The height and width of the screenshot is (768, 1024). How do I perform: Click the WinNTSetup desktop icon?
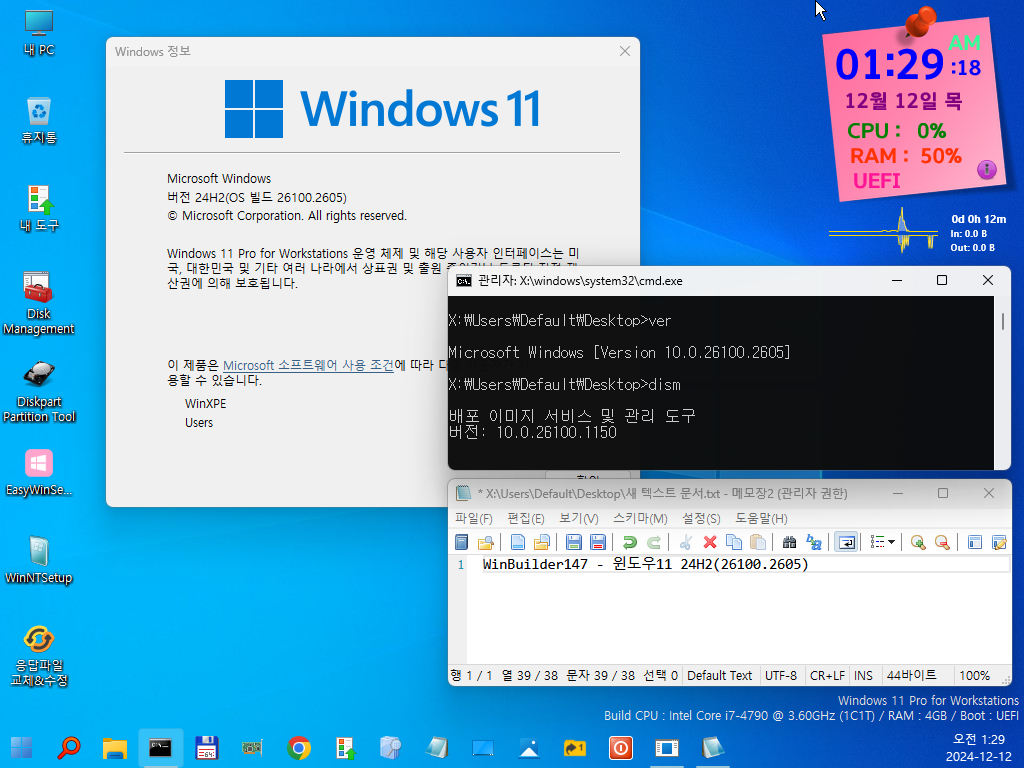point(39,560)
